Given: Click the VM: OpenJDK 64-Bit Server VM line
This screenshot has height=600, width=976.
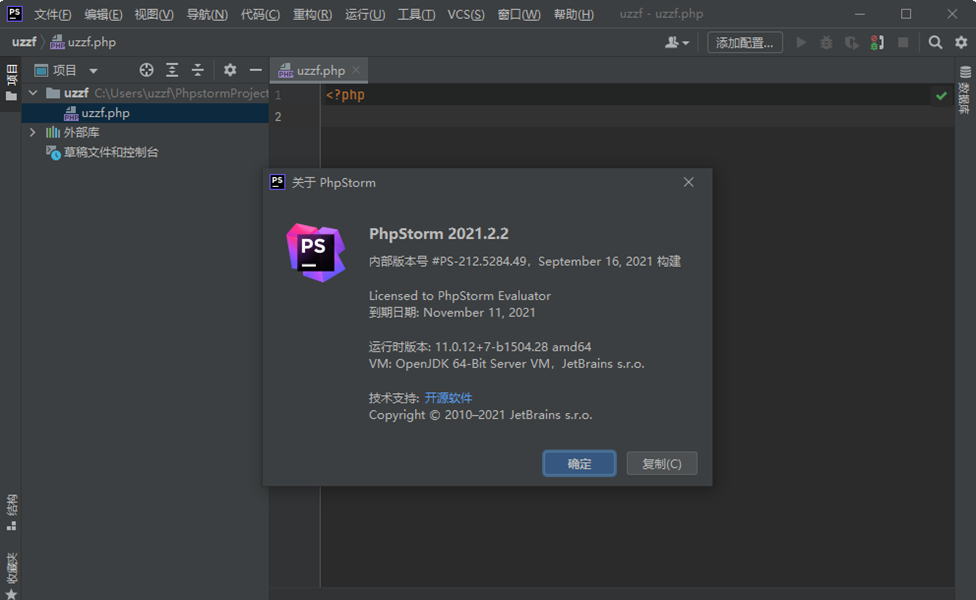Looking at the screenshot, I should tap(507, 363).
